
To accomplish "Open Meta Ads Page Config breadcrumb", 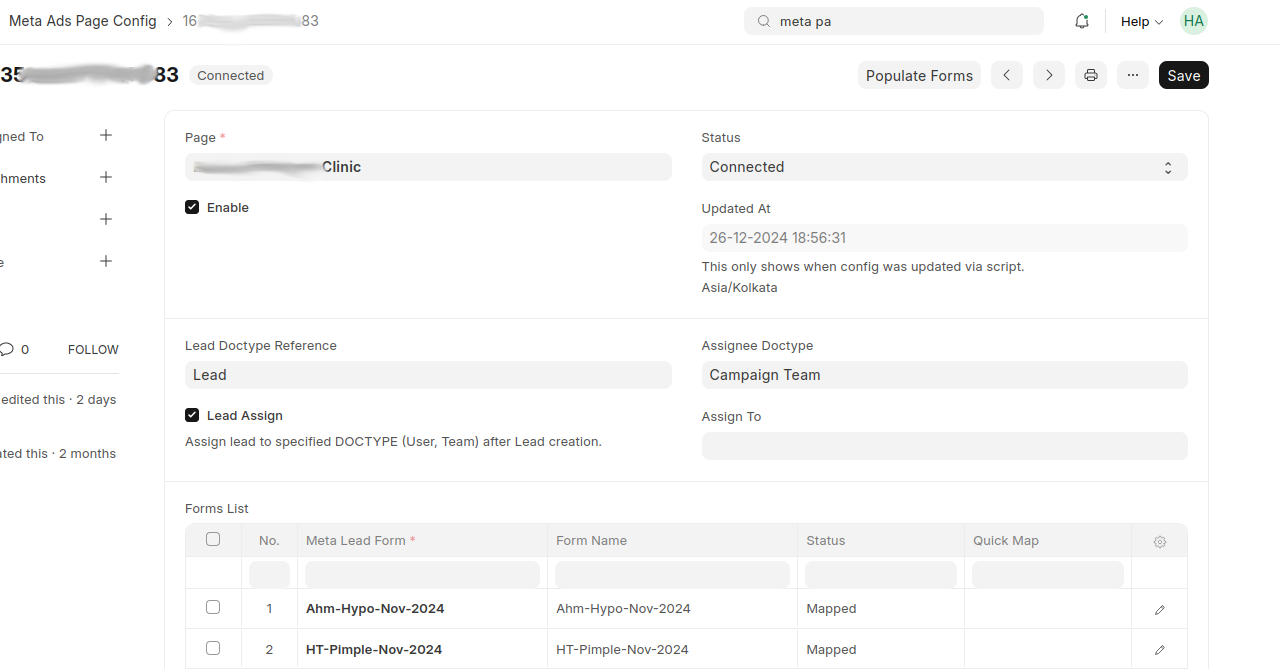I will coord(83,21).
